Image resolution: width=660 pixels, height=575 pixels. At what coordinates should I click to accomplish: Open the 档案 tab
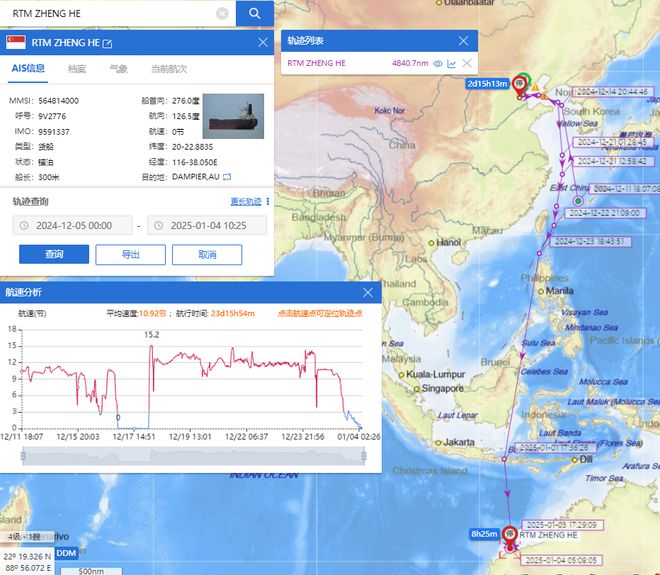(x=77, y=69)
